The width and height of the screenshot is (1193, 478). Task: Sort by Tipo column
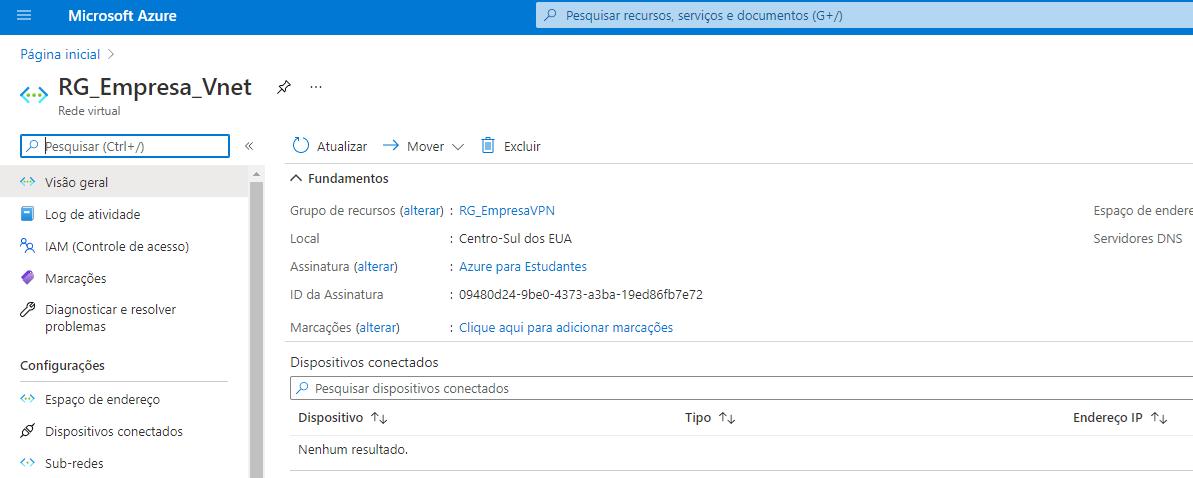(710, 418)
